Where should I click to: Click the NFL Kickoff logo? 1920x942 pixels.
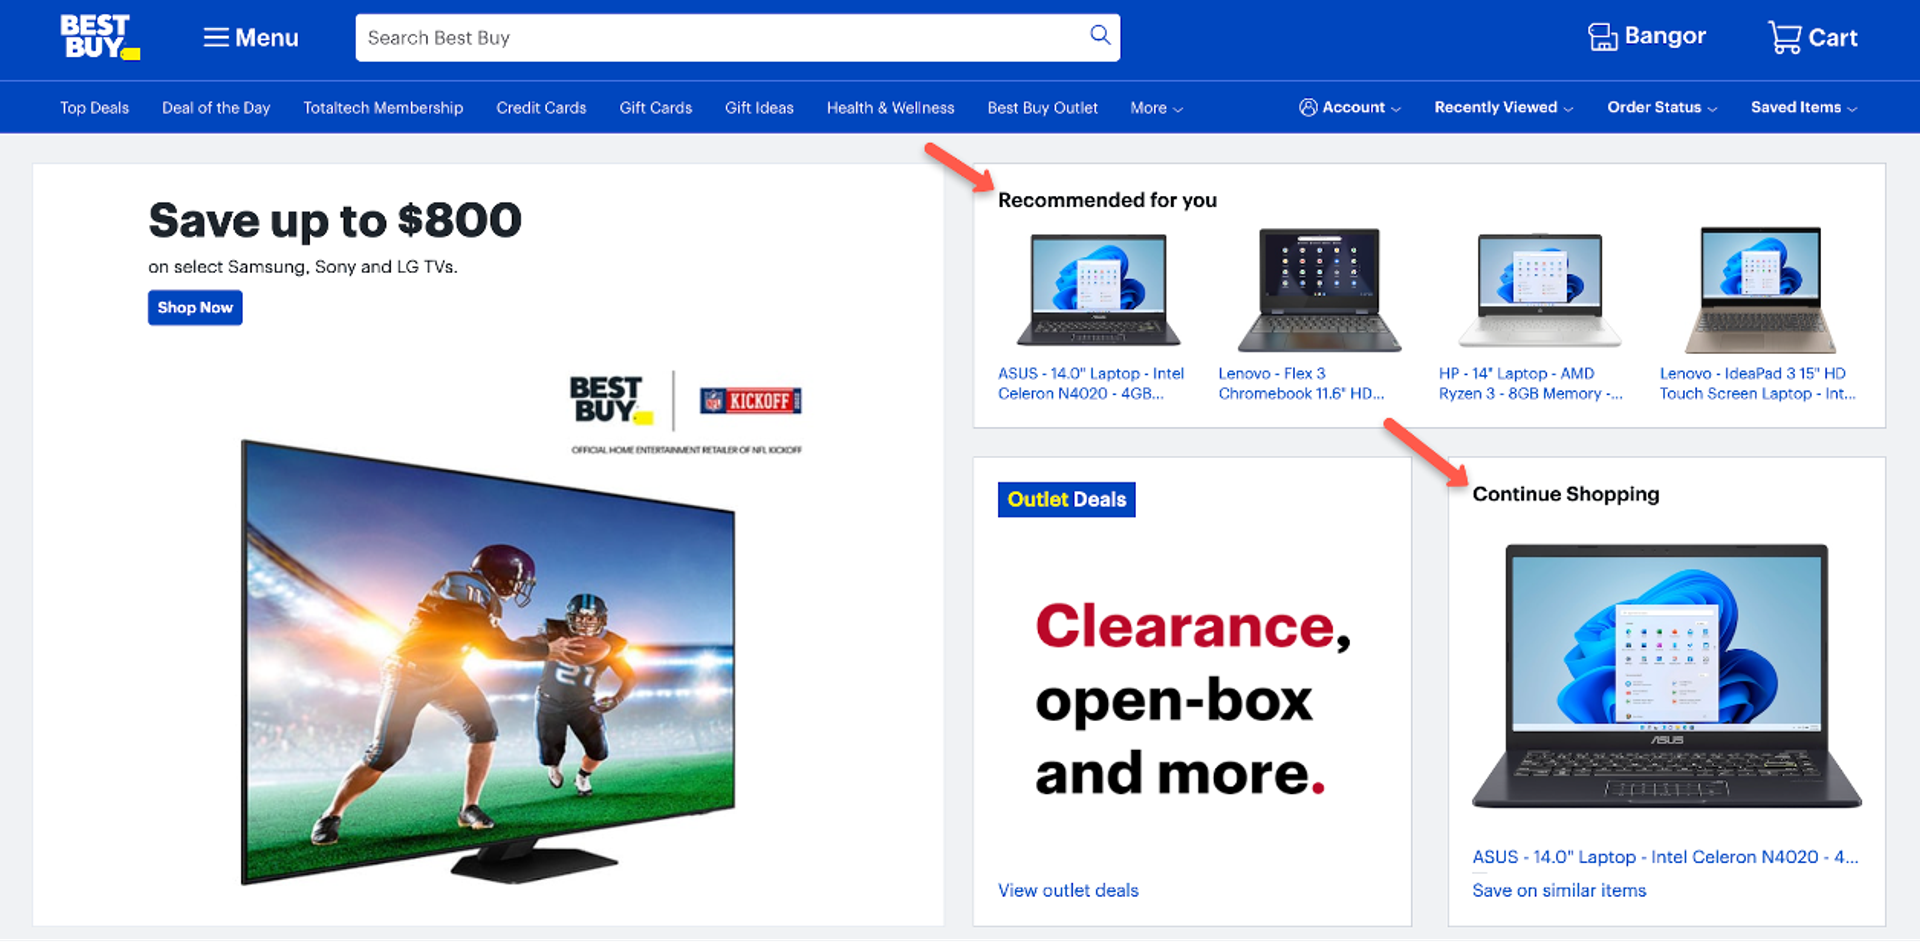(x=750, y=401)
